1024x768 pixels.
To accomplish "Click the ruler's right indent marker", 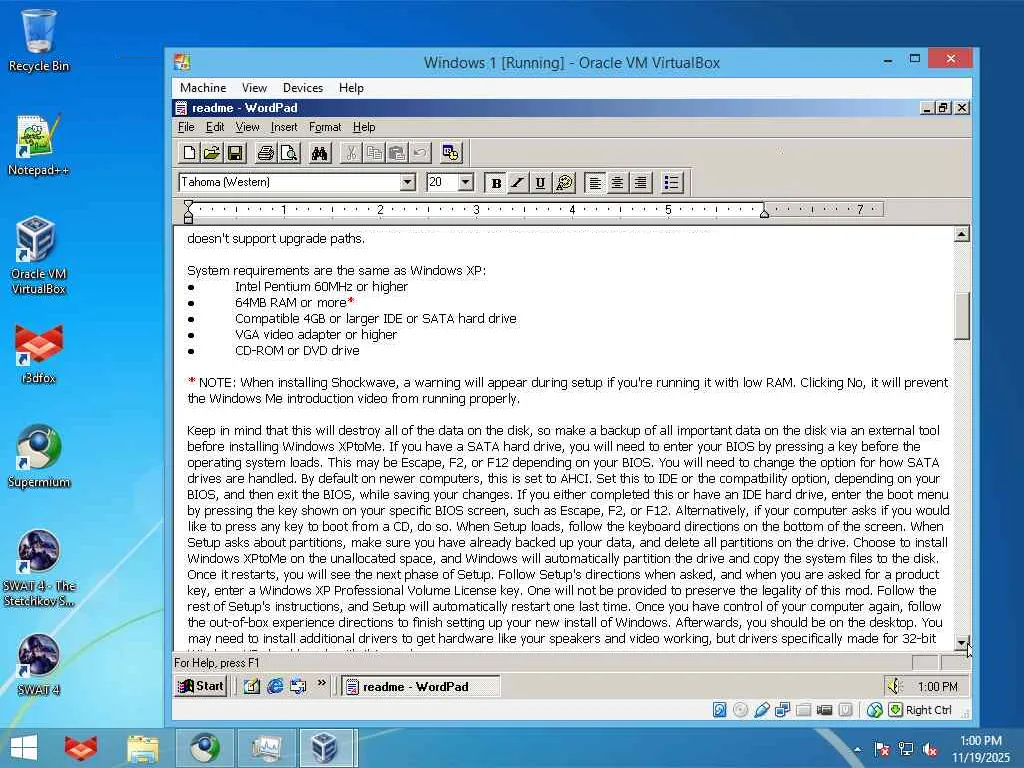I will [764, 212].
